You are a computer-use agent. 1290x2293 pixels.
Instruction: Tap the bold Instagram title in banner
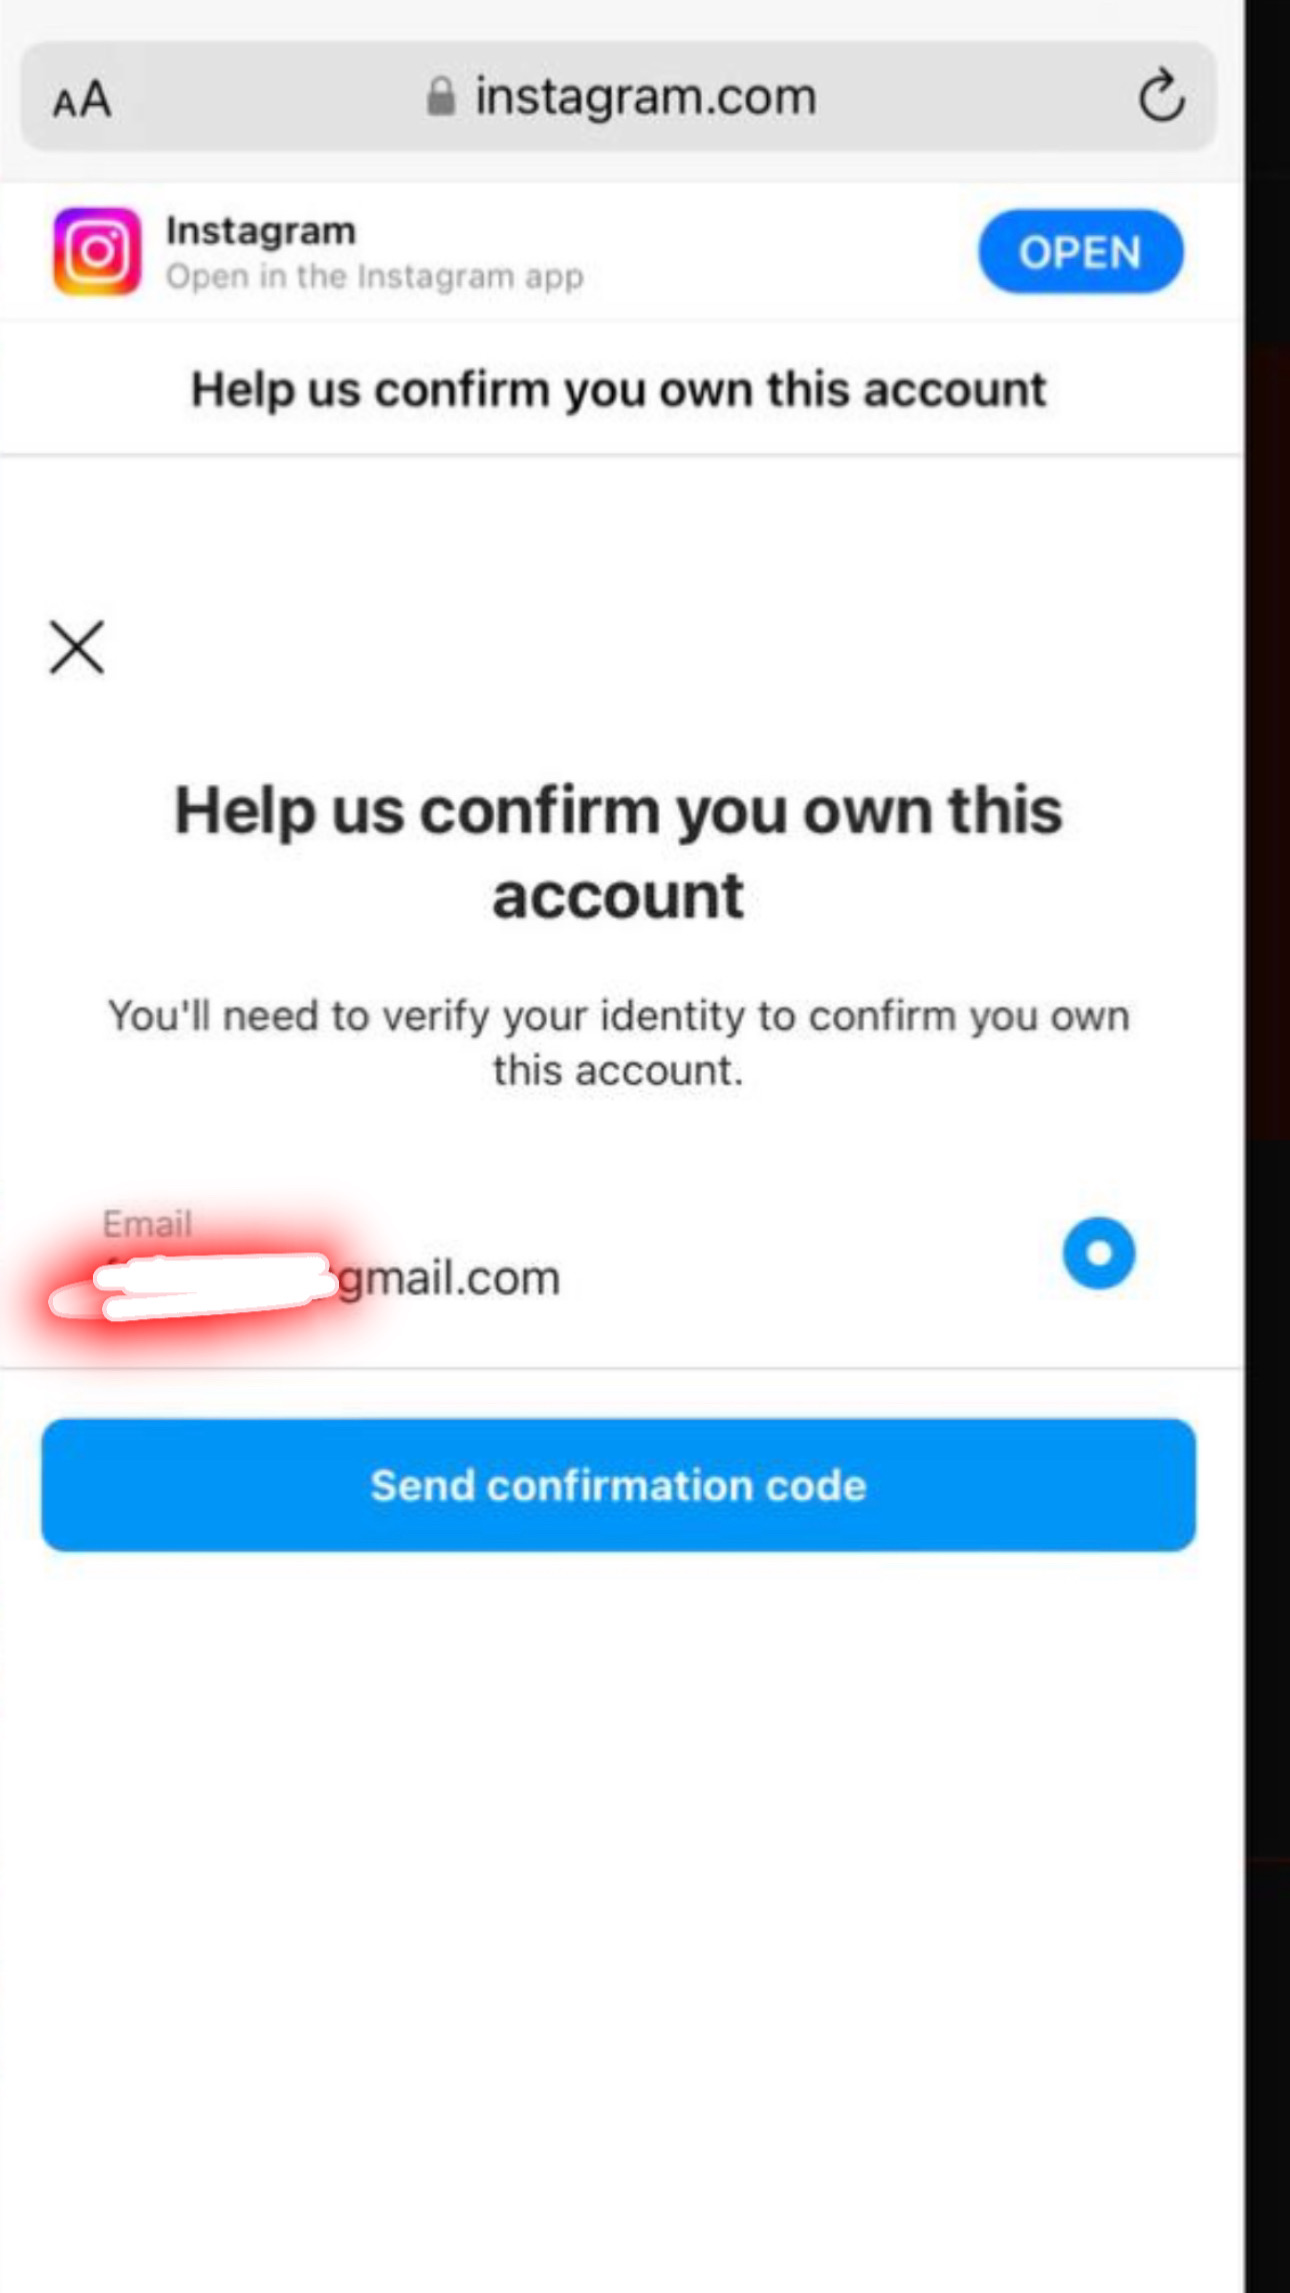pyautogui.click(x=261, y=230)
